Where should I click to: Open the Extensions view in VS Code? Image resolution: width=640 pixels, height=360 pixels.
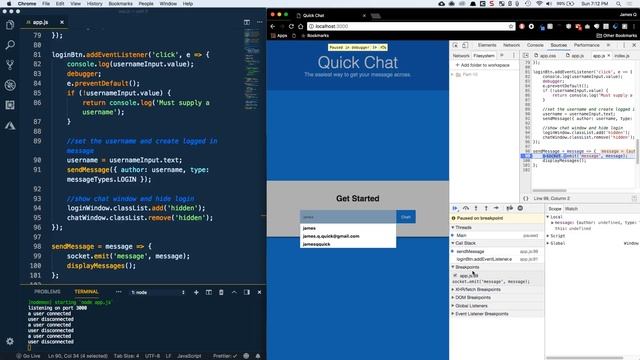tap(10, 105)
